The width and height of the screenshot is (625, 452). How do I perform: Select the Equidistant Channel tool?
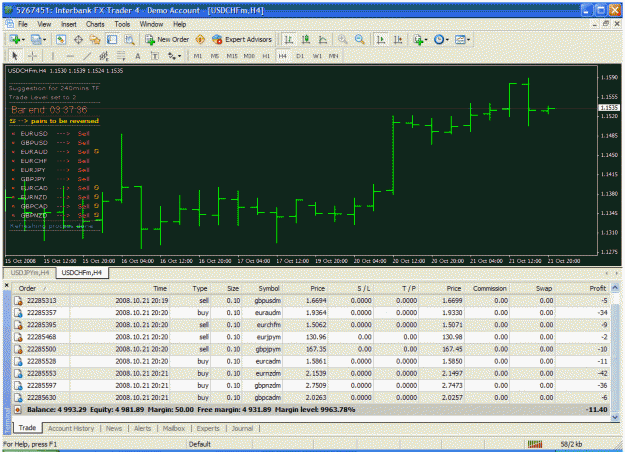(x=104, y=56)
